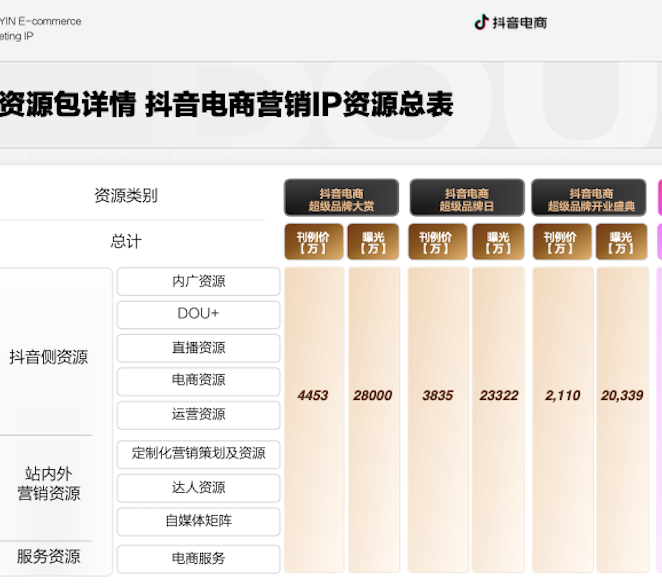Click the Douyin logo icon at top

[x=481, y=22]
